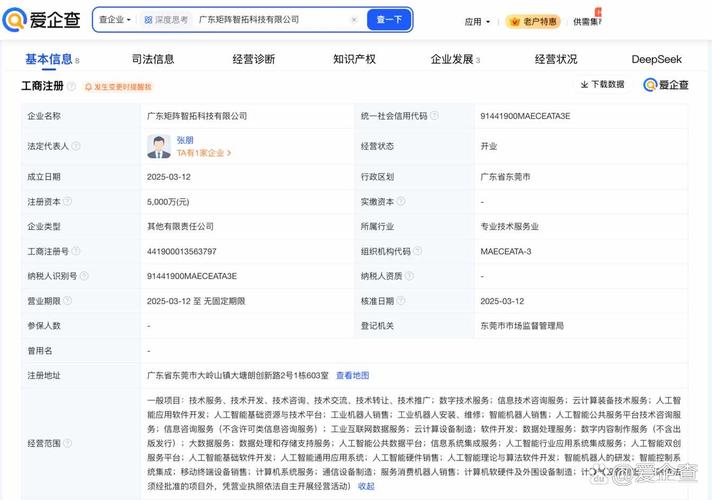The image size is (712, 500).
Task: Click help icon next to 法定代表人
Action: (76, 146)
